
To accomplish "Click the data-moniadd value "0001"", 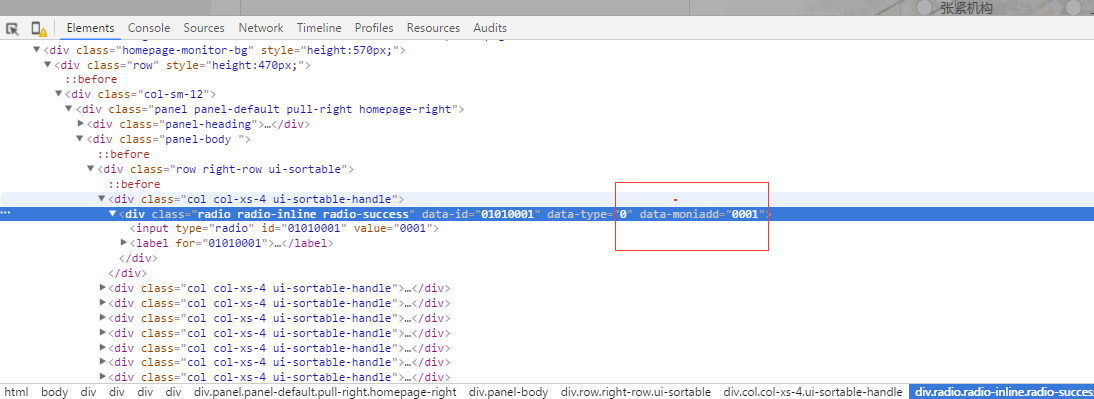I will click(744, 213).
